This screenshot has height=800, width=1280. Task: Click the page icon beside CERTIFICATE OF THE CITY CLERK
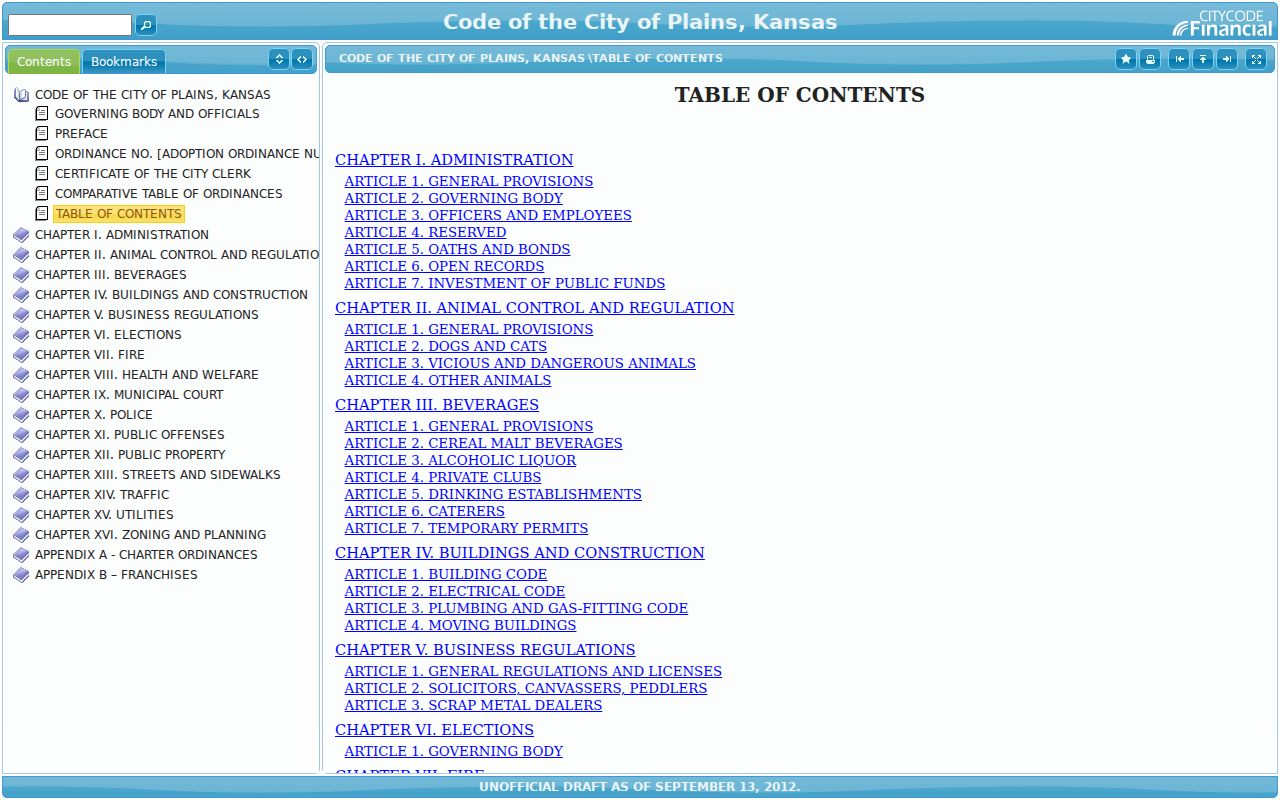42,173
